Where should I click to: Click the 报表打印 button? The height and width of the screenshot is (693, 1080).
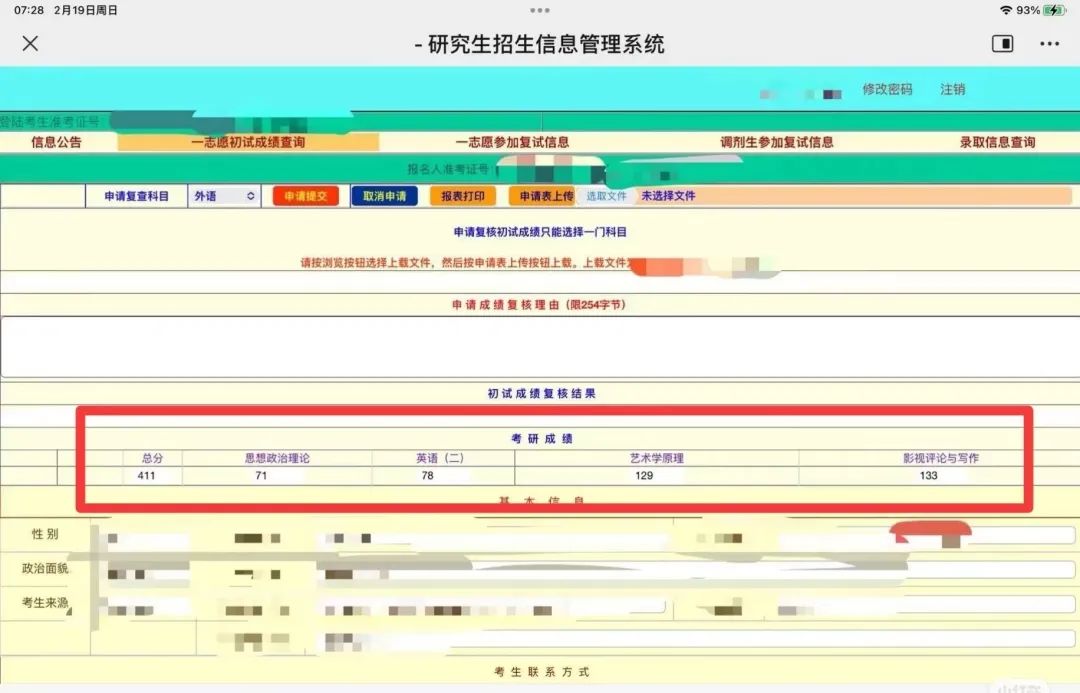[462, 196]
